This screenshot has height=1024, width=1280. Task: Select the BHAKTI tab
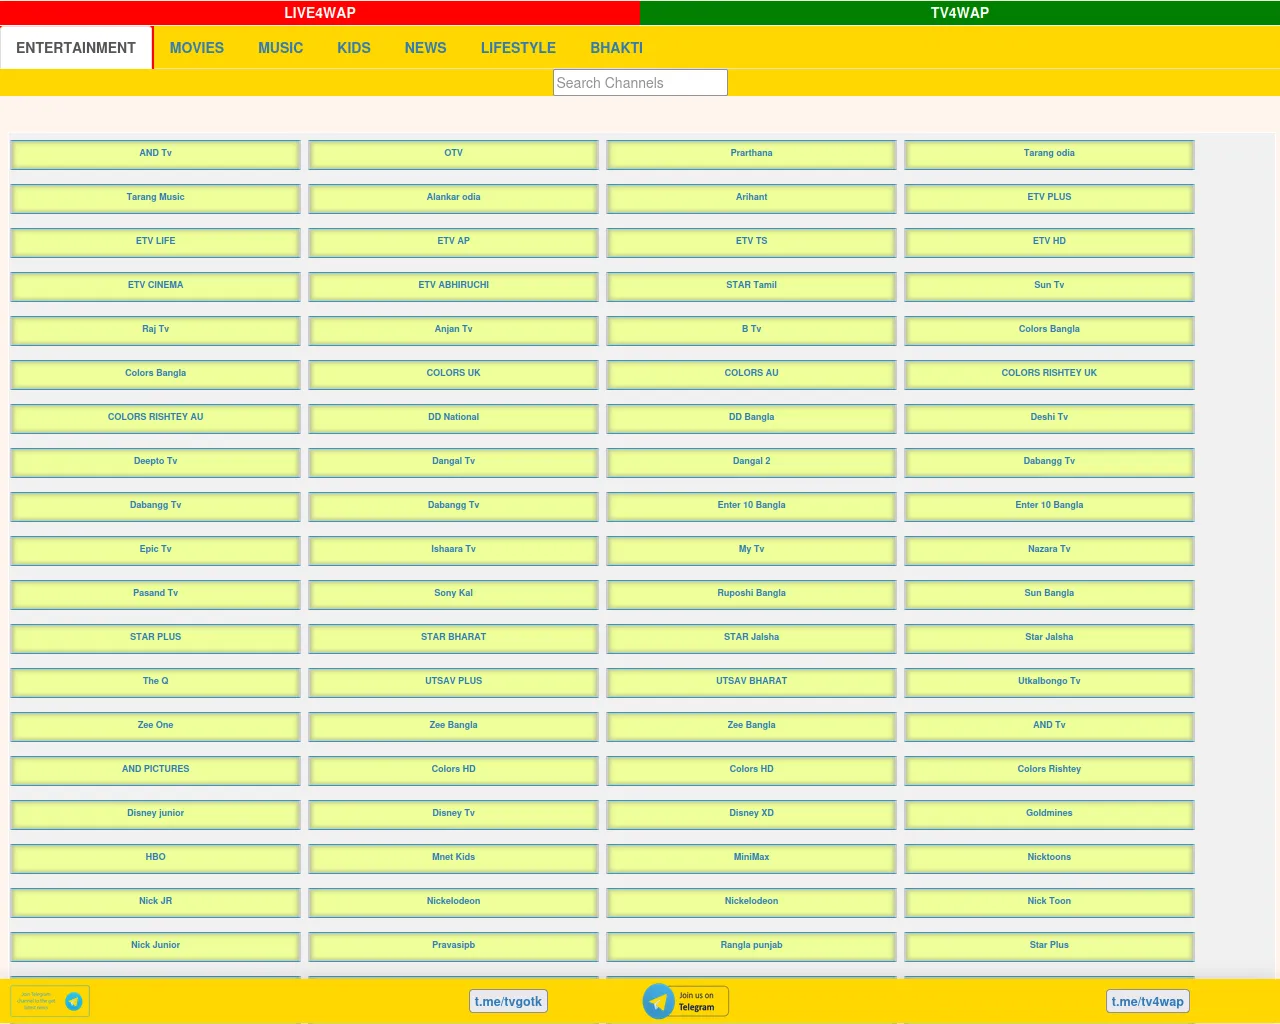point(617,48)
